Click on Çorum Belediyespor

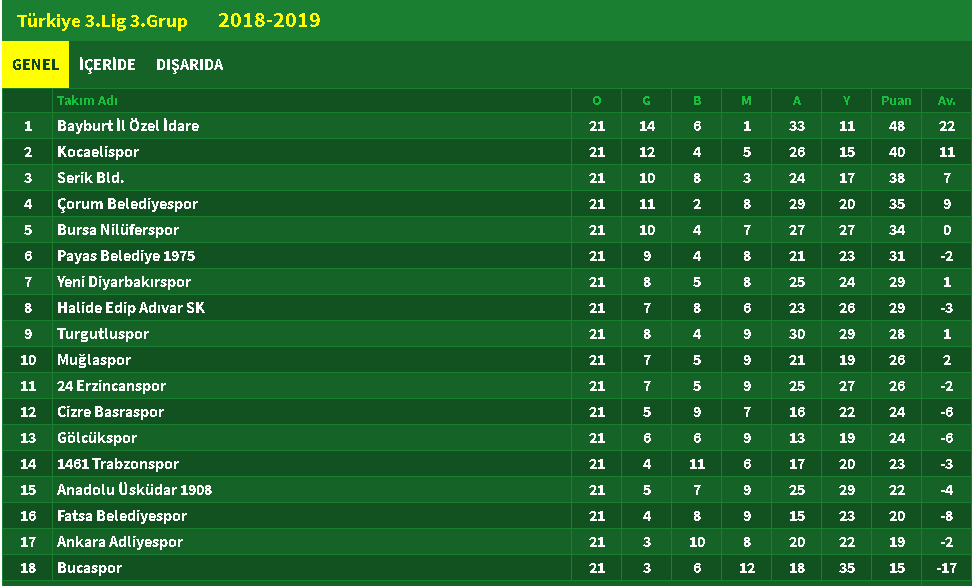(127, 204)
